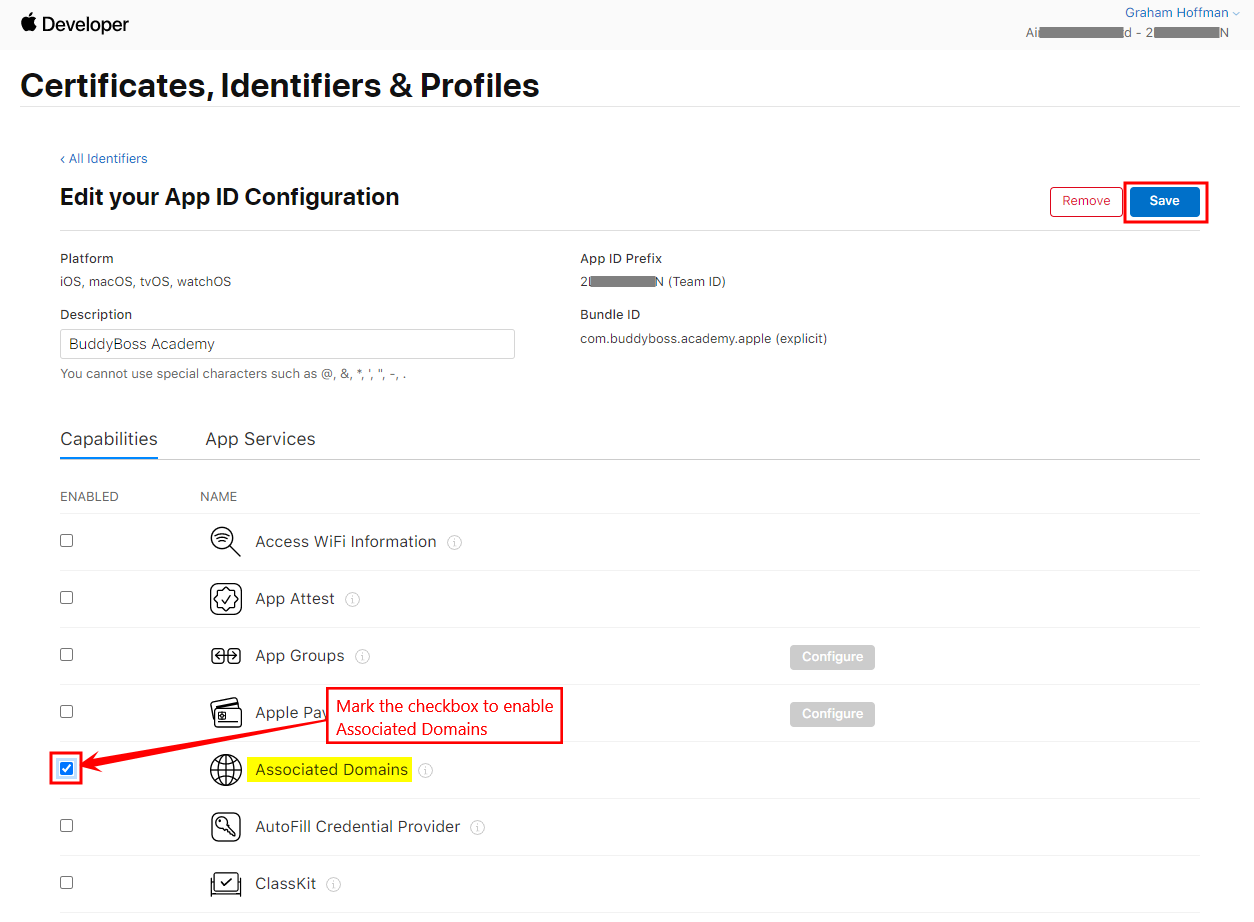Click the Certificates, Identifiers & Profiles heading

[x=280, y=85]
